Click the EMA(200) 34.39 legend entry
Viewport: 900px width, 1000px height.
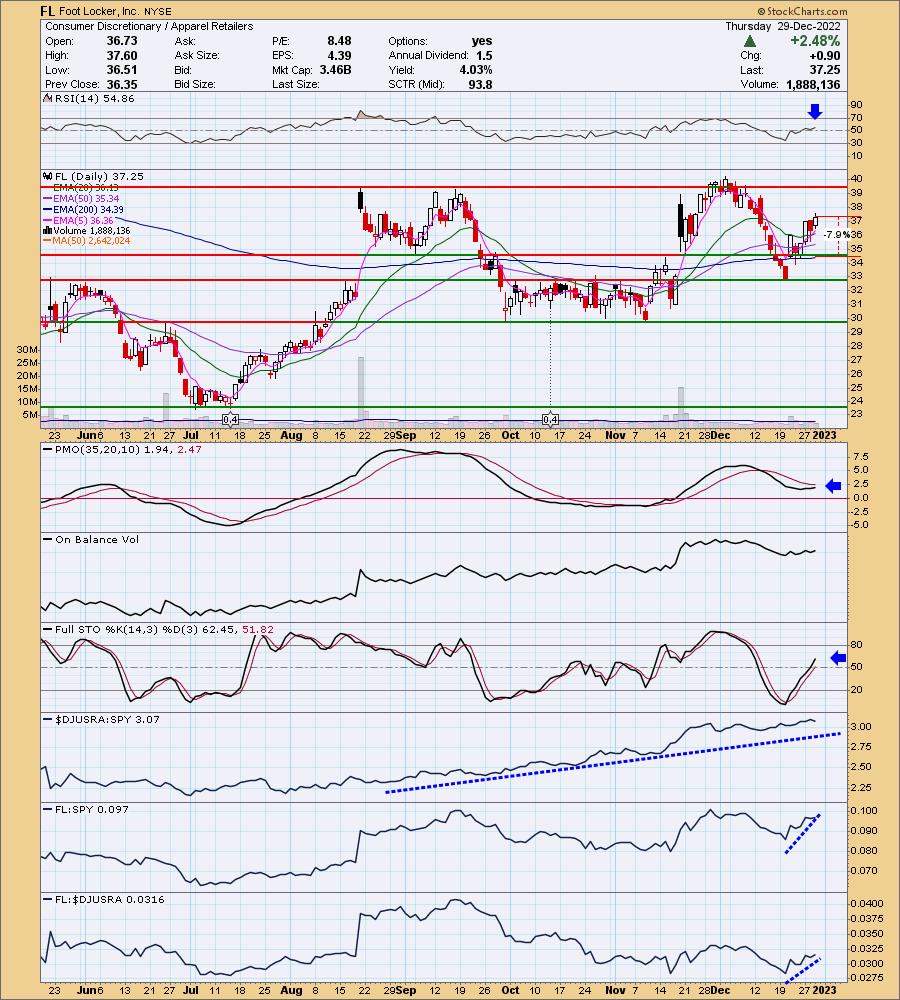coord(88,209)
